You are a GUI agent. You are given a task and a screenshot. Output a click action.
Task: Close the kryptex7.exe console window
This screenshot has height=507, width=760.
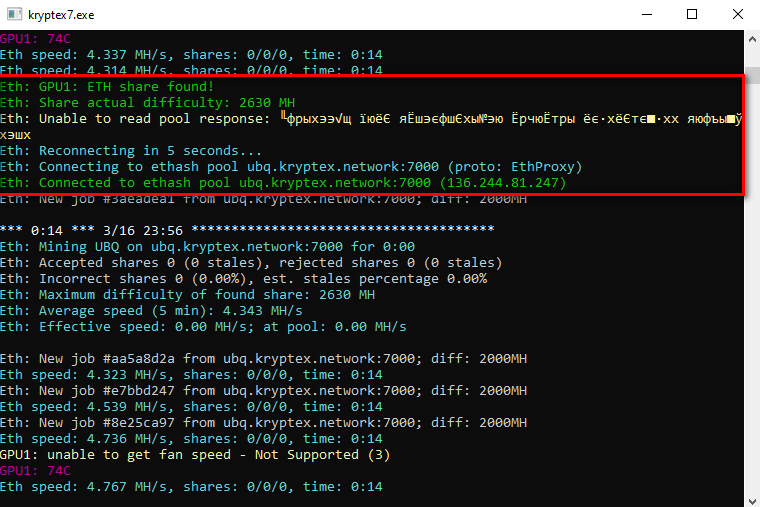[738, 14]
